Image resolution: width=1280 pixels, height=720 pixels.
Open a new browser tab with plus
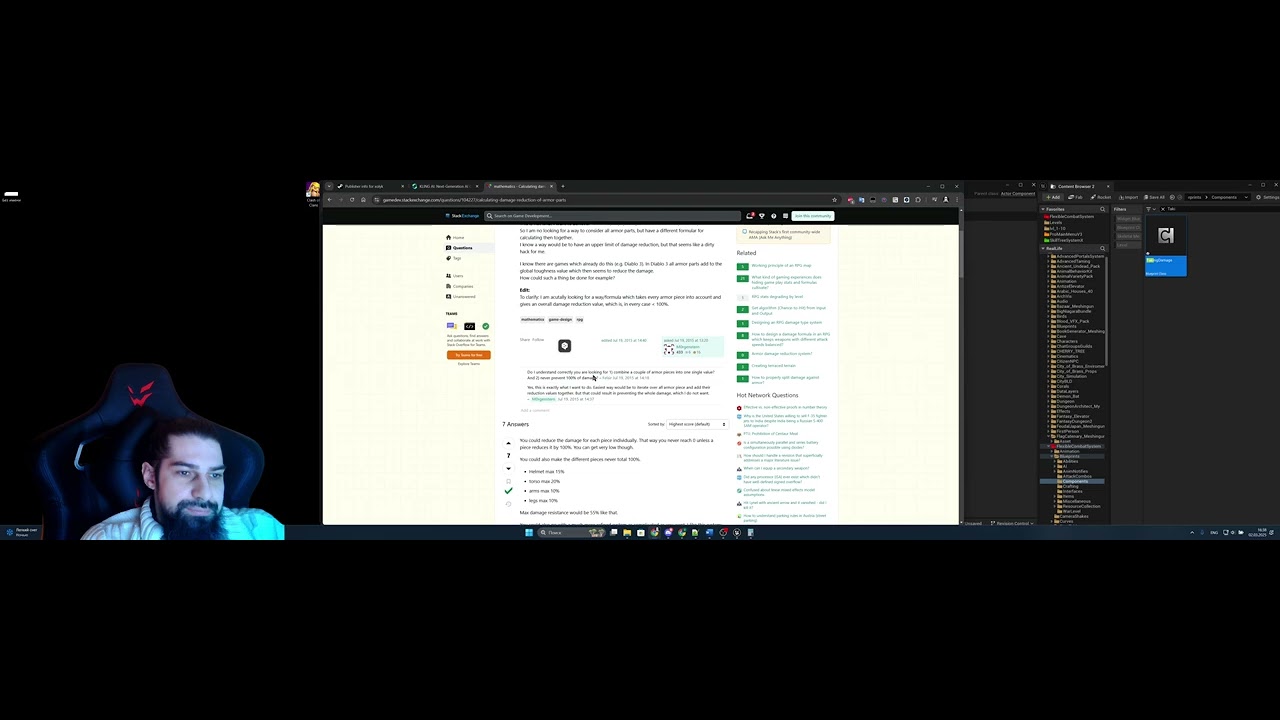[x=563, y=186]
